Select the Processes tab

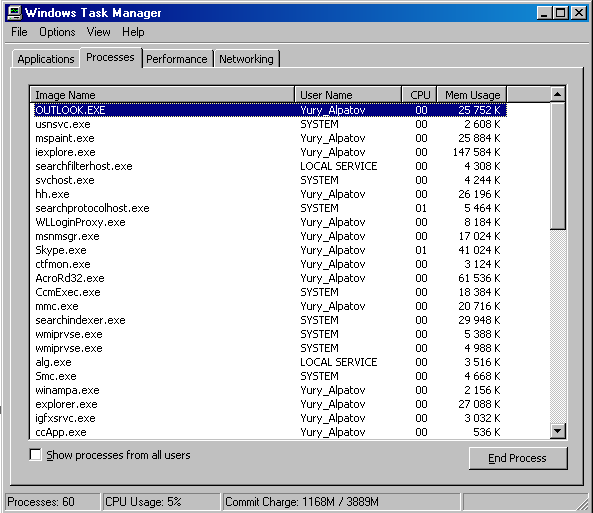coord(110,58)
